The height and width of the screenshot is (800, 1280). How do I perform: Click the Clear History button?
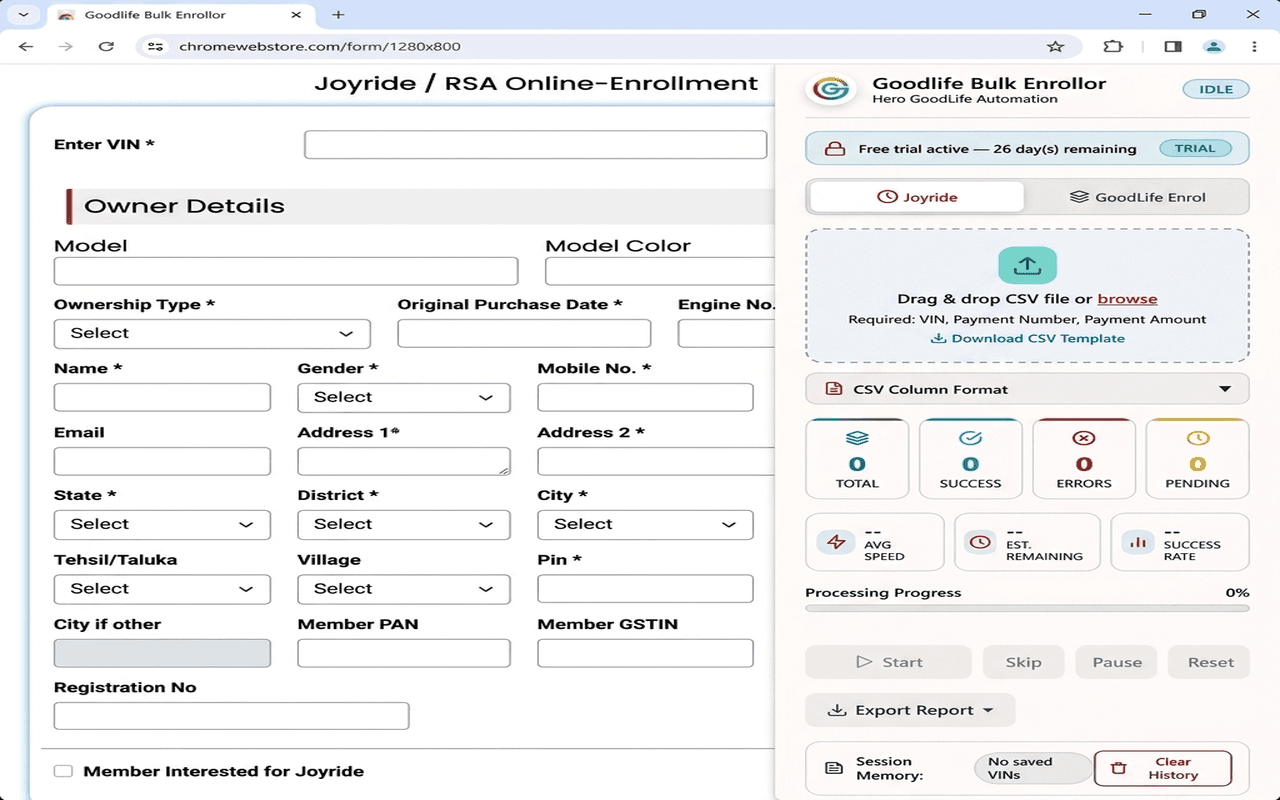point(1163,768)
